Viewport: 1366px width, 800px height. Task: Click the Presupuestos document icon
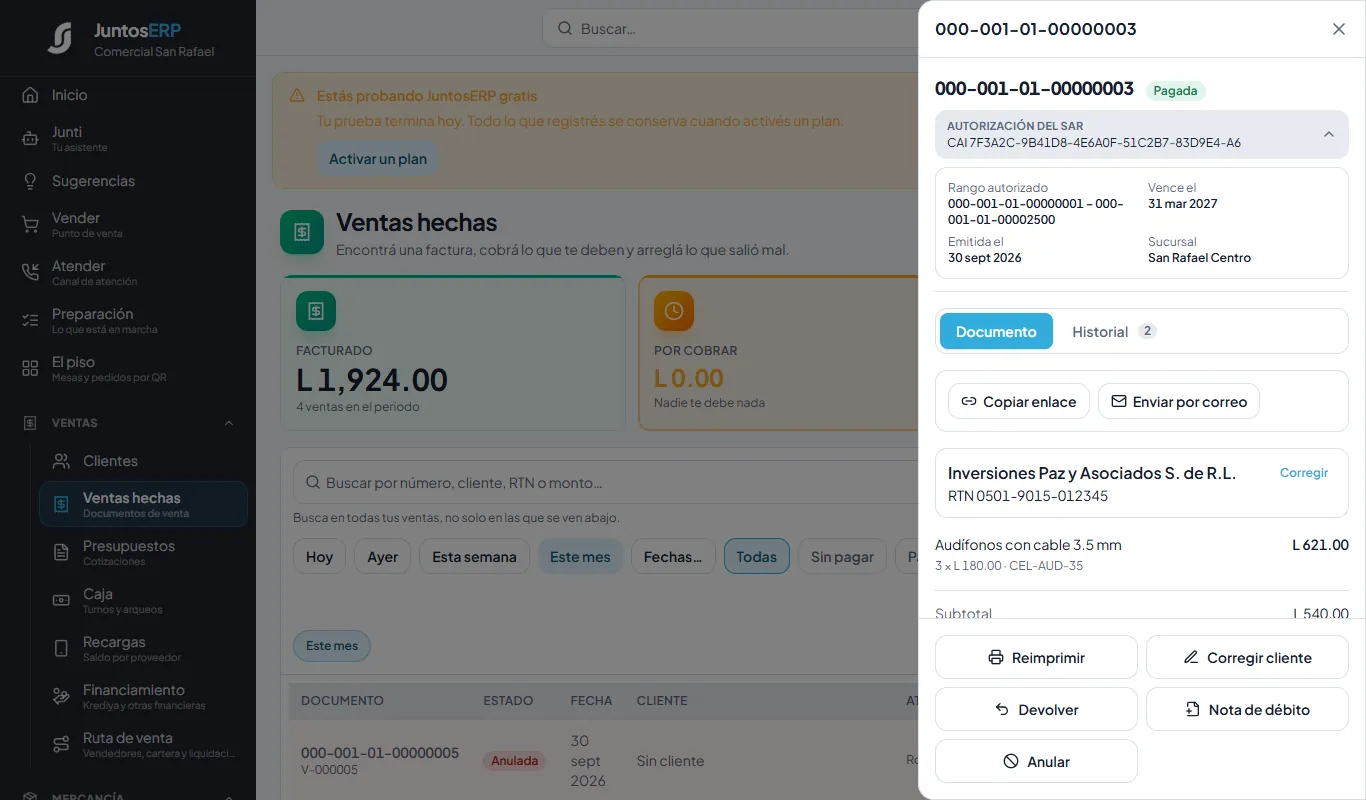61,553
